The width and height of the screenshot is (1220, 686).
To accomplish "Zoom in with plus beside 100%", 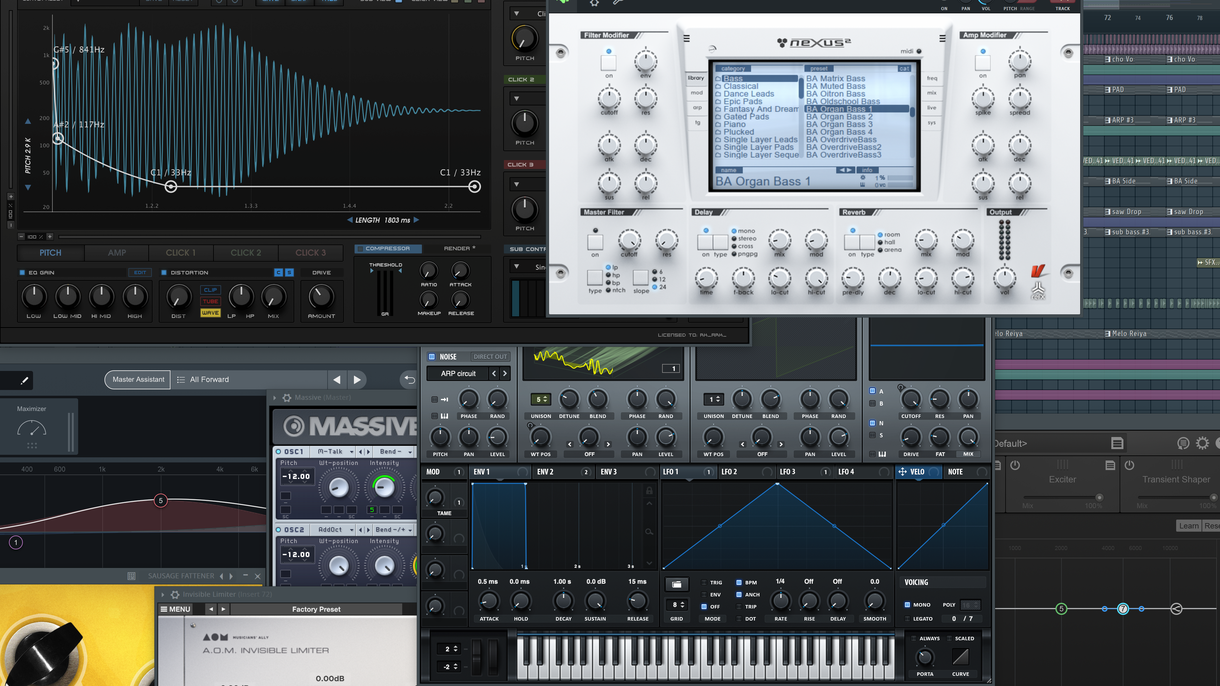I will (x=50, y=237).
